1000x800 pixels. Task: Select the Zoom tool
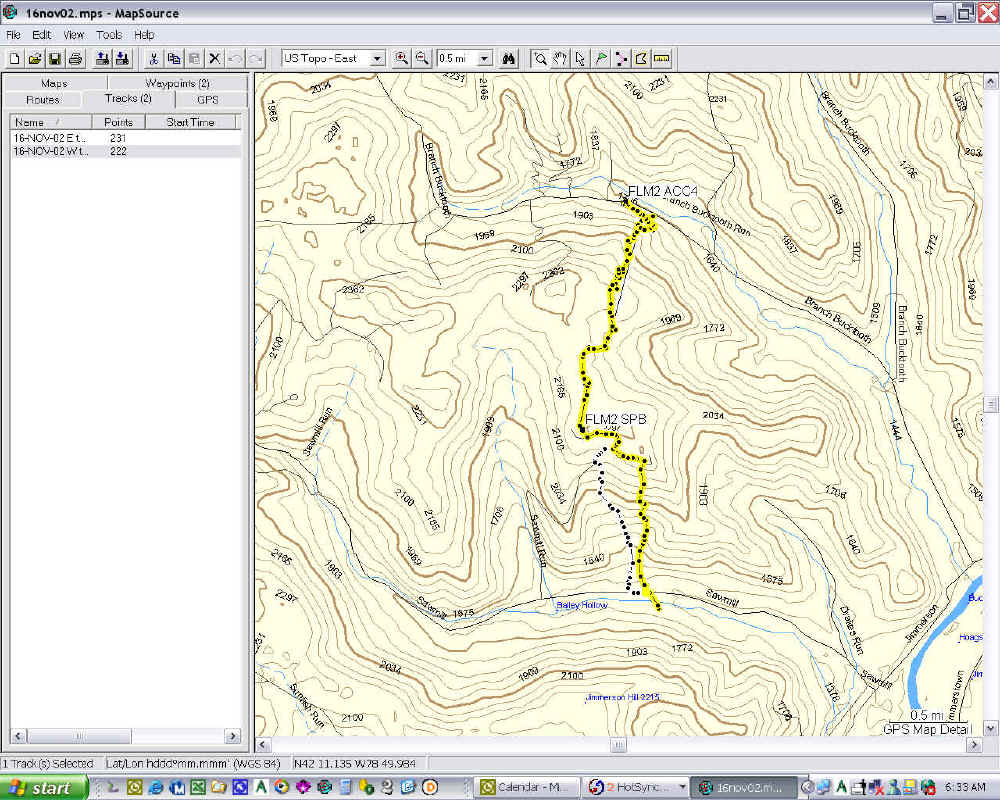[x=540, y=59]
